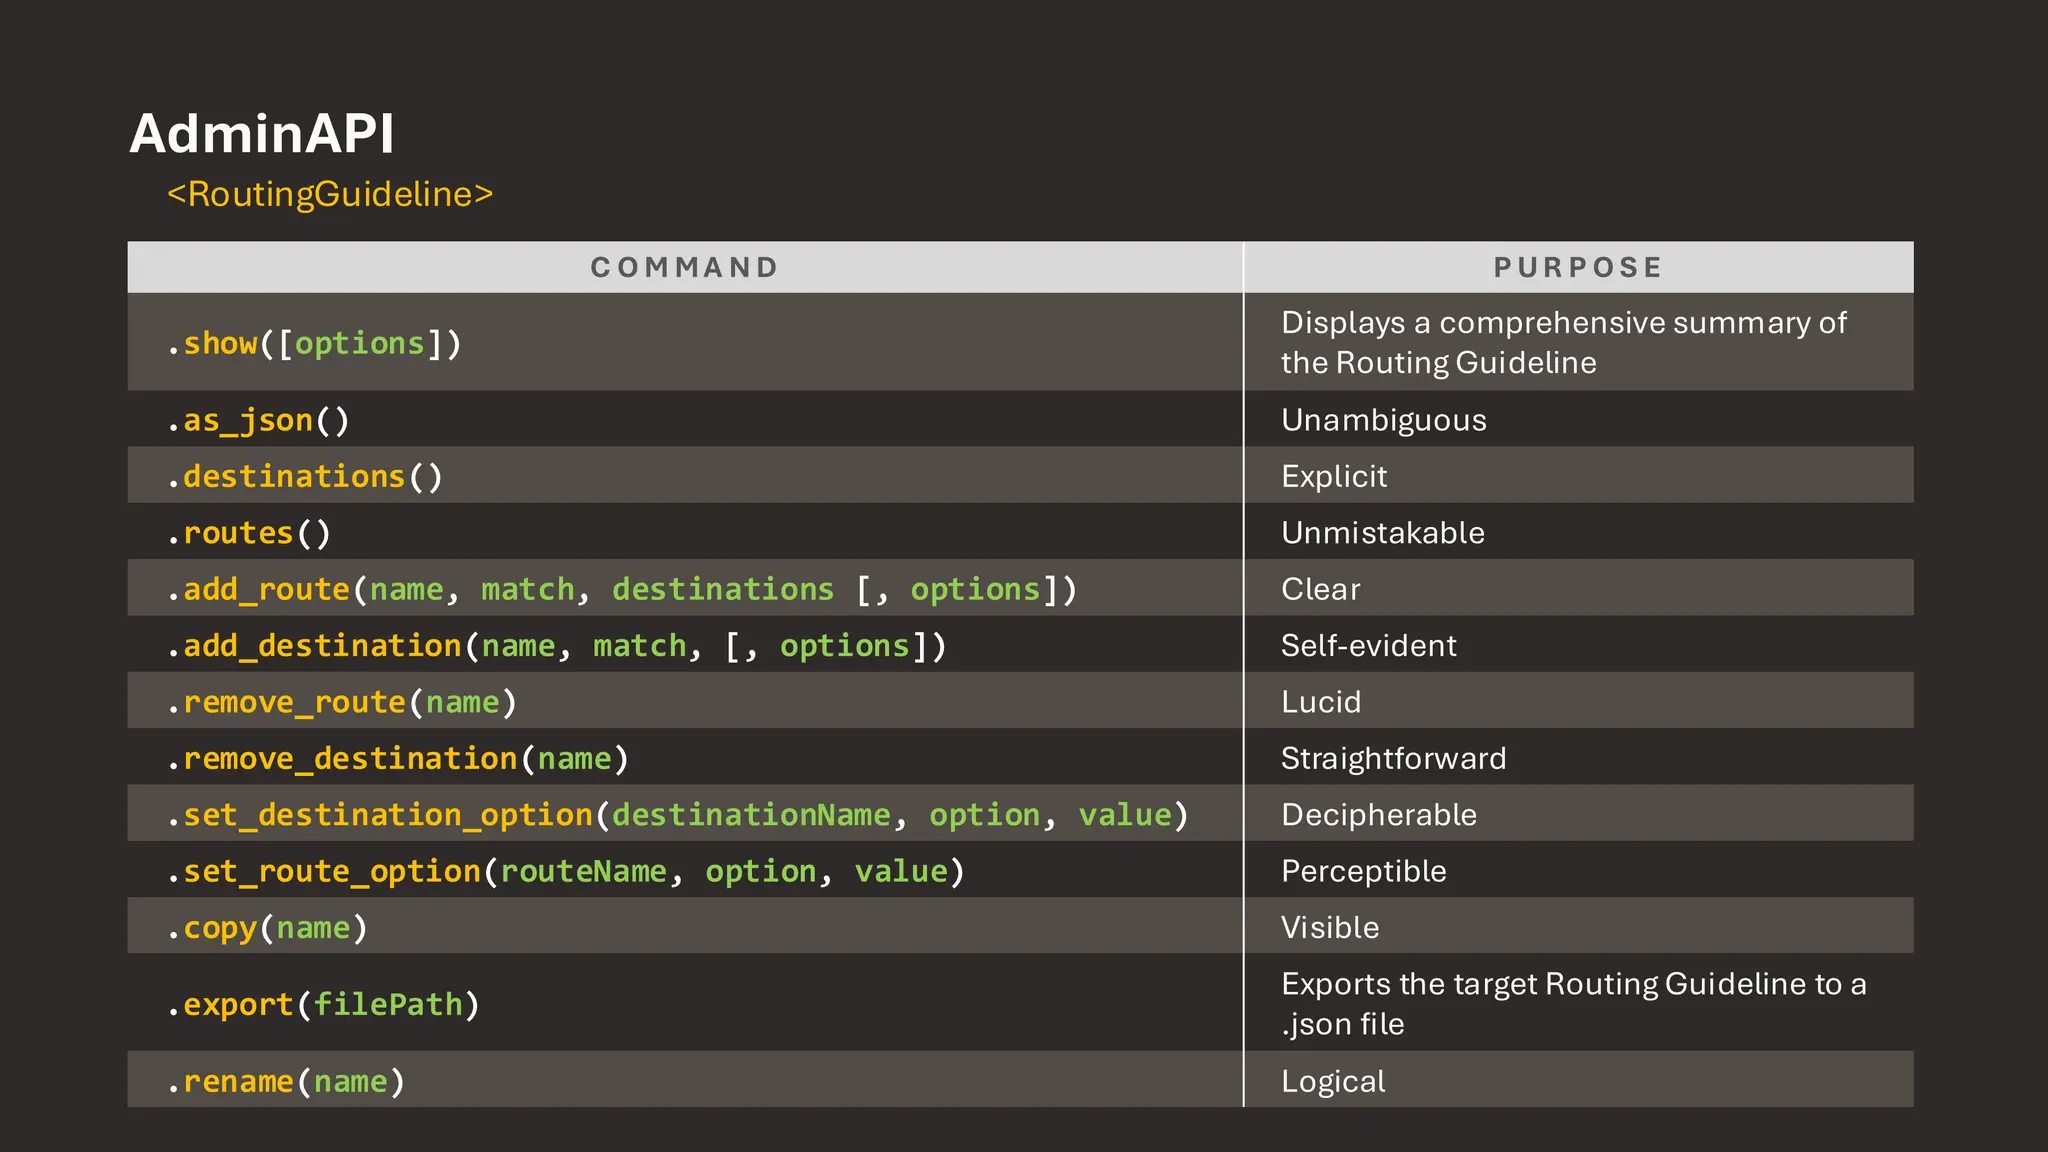
Task: Click the <RoutingGuideline> subtitle text
Action: (x=330, y=194)
